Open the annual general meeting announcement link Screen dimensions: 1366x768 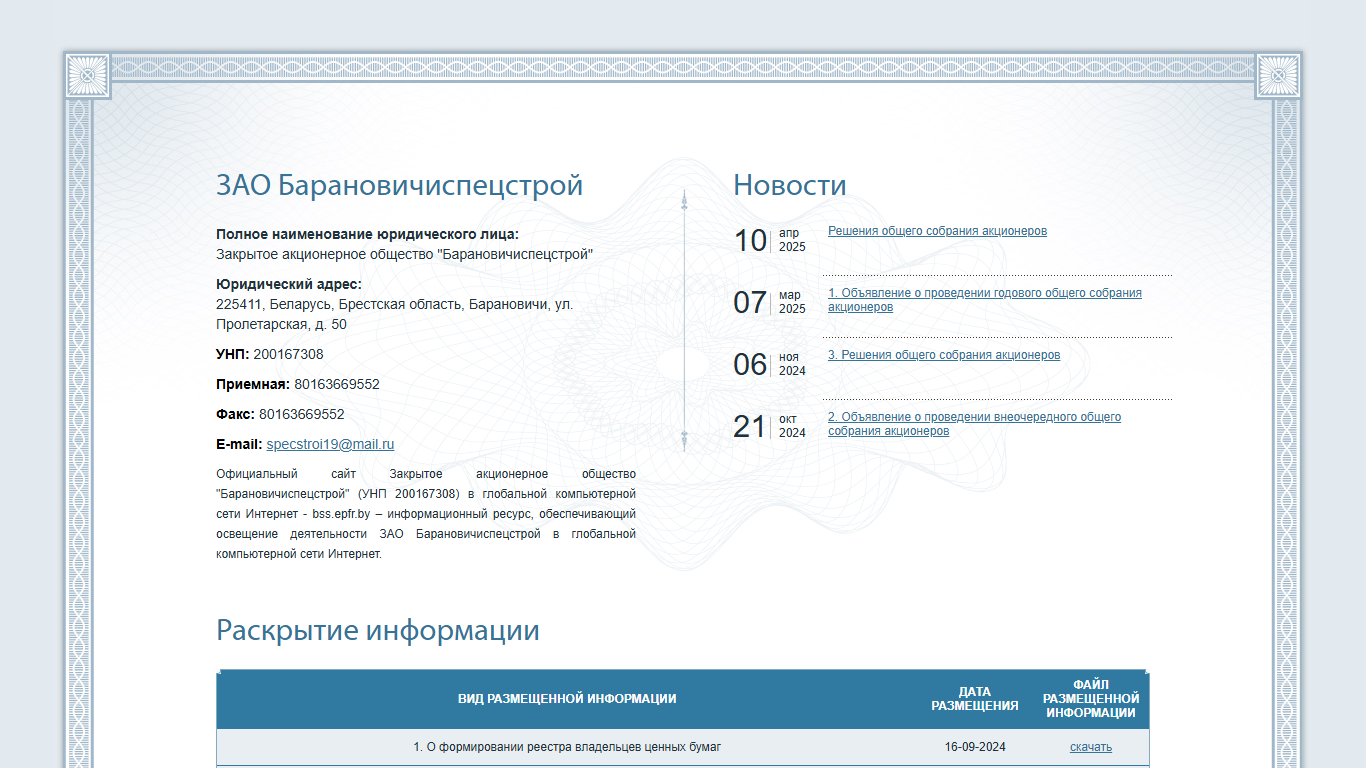pos(984,300)
